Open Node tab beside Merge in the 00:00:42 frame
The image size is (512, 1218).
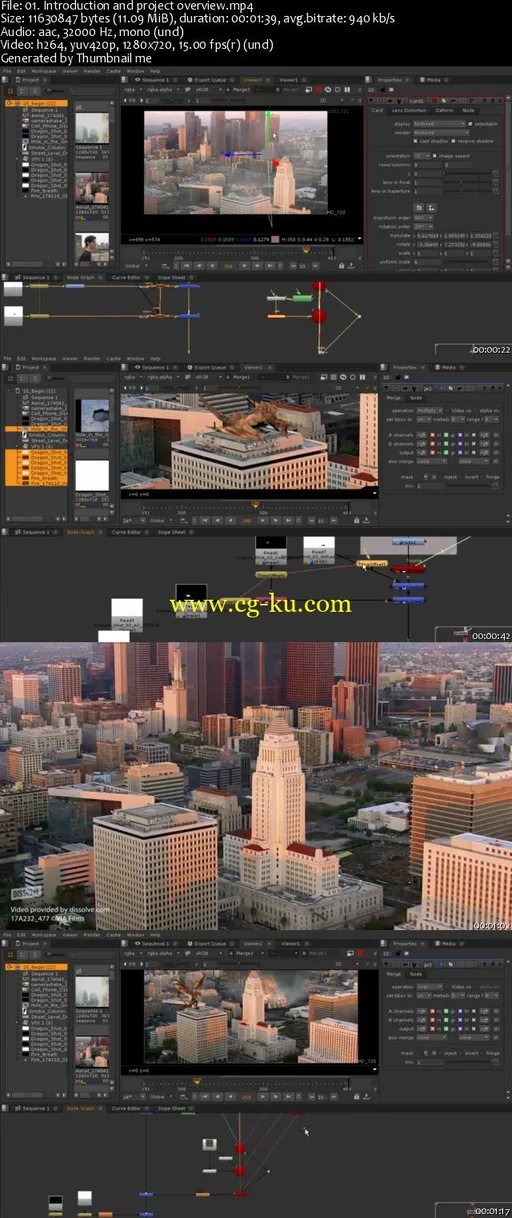click(416, 397)
